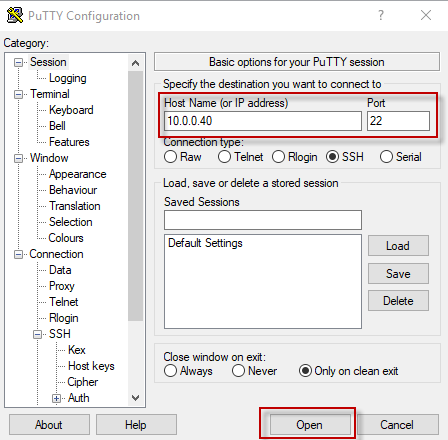Image resolution: width=448 pixels, height=440 pixels.
Task: Click the Delete session button
Action: [398, 301]
